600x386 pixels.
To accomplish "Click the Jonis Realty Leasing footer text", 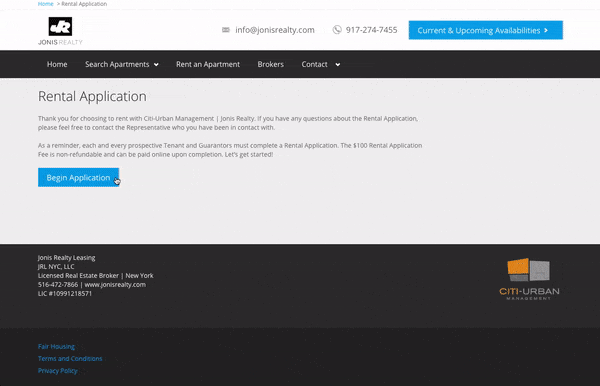I will click(67, 258).
